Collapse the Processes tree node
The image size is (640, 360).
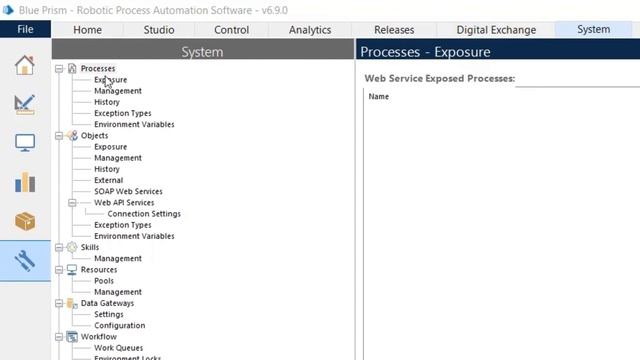[59, 69]
